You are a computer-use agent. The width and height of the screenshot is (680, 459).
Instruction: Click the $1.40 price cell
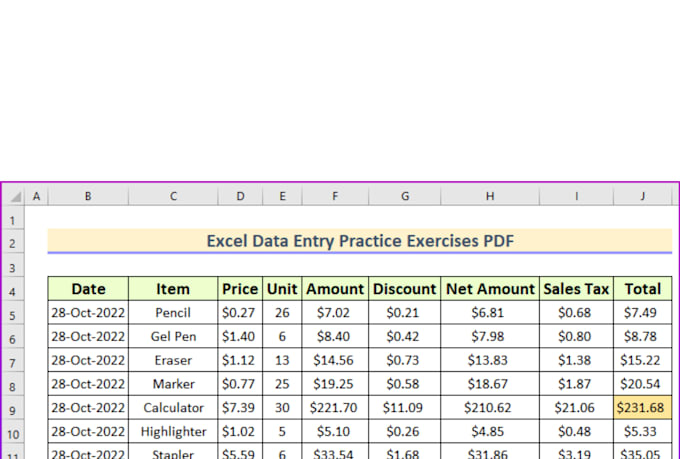click(x=240, y=336)
